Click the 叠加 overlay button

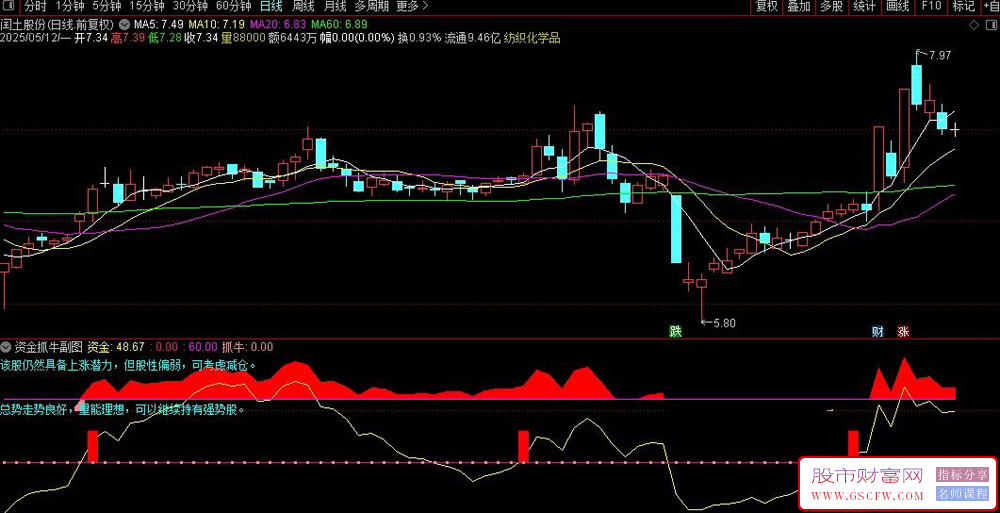click(798, 6)
